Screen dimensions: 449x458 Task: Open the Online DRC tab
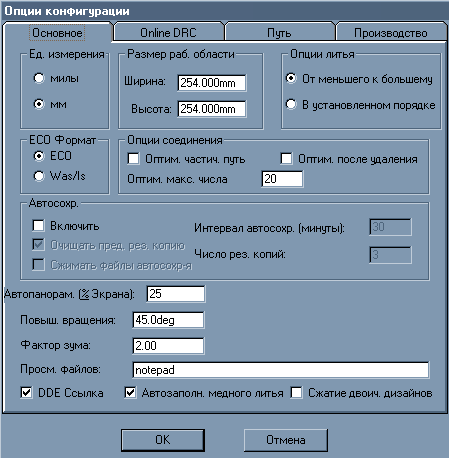(x=168, y=33)
